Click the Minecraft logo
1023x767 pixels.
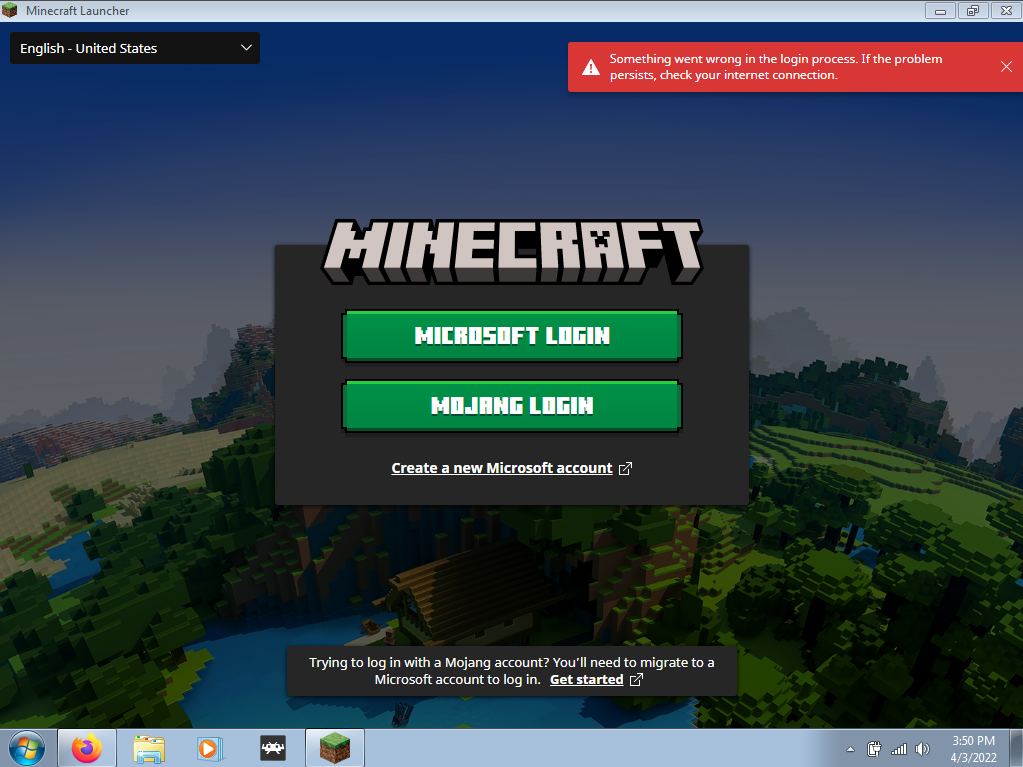[x=512, y=252]
